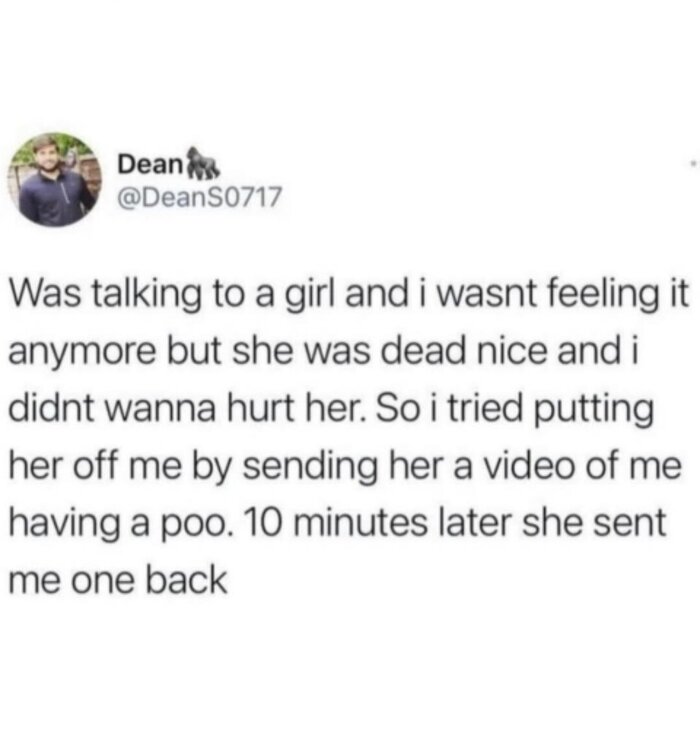Click the line 'anymore but she was dead nice'
Viewport: 700px width, 750px height.
tap(324, 353)
